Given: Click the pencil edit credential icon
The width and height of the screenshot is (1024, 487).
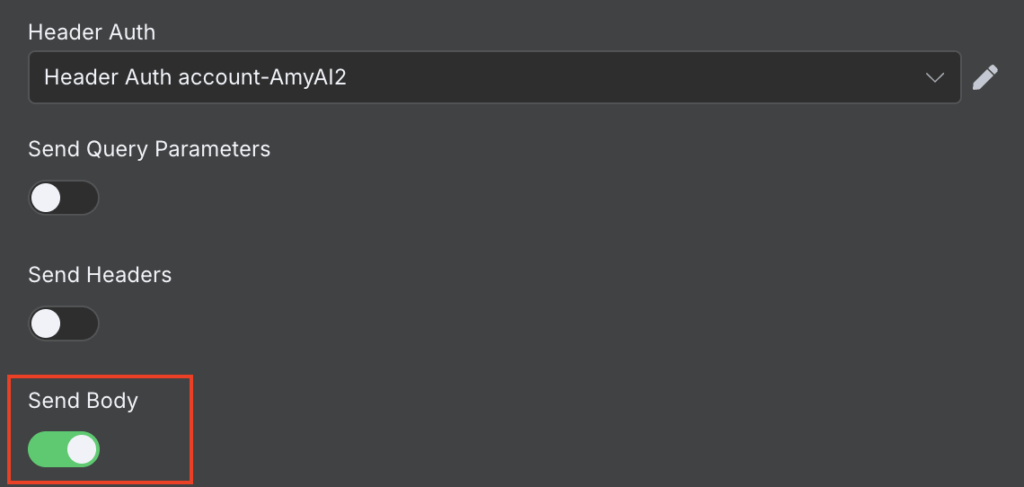Looking at the screenshot, I should 985,78.
